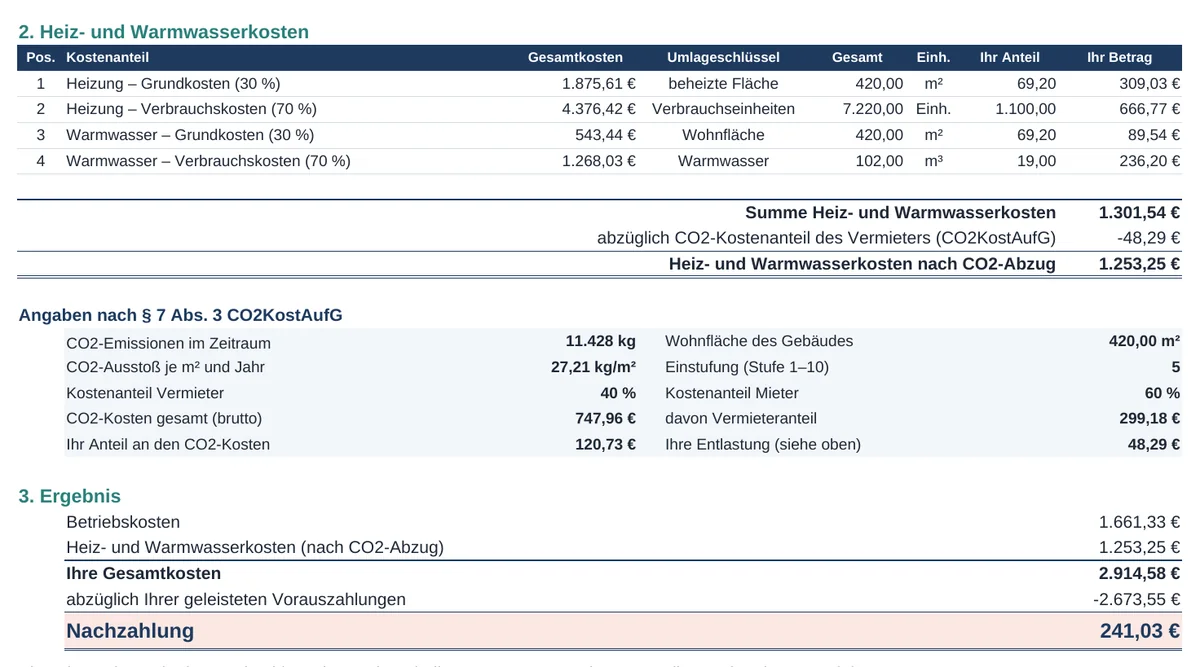Viewport: 1200px width, 667px height.
Task: Click the '747,96 €' CO2 cost value
Action: 605,418
